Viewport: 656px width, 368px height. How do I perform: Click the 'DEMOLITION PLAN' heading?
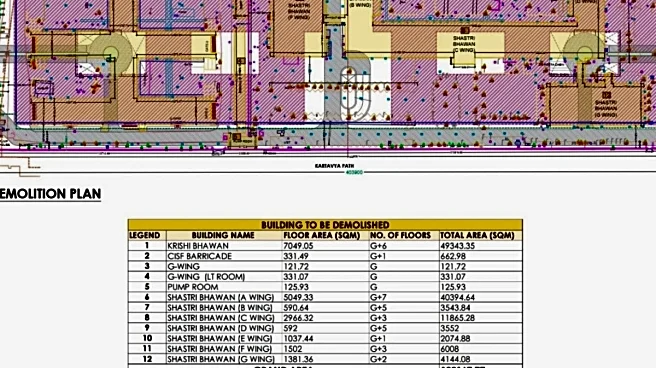(x=50, y=194)
